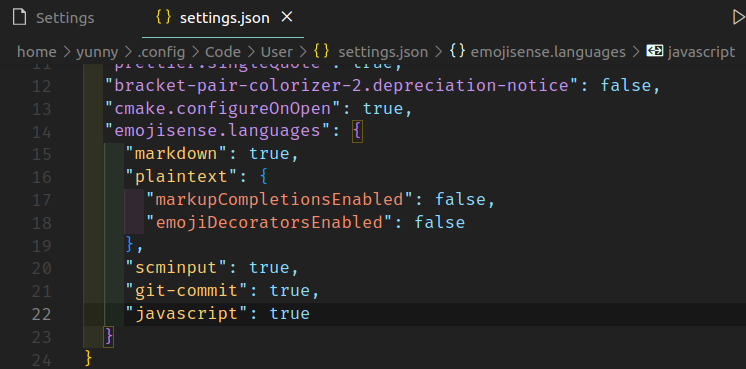Click the braces icon on the settings.json tab
Screen dimensions: 746x369
pyautogui.click(x=163, y=18)
